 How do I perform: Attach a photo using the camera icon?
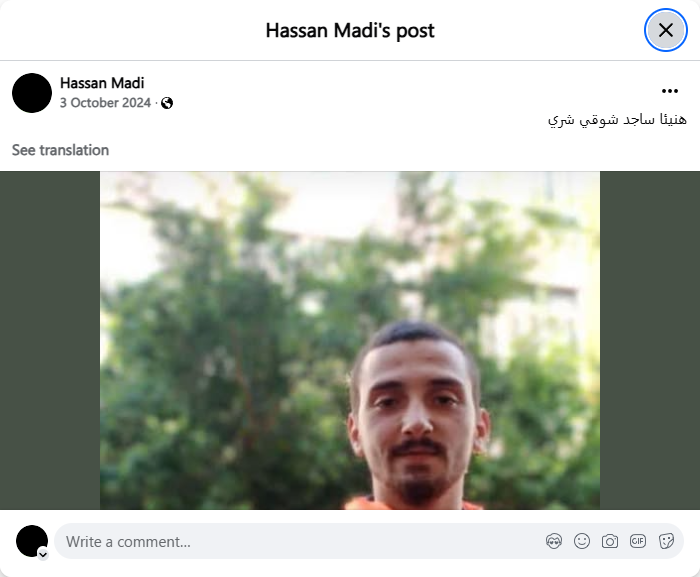610,541
